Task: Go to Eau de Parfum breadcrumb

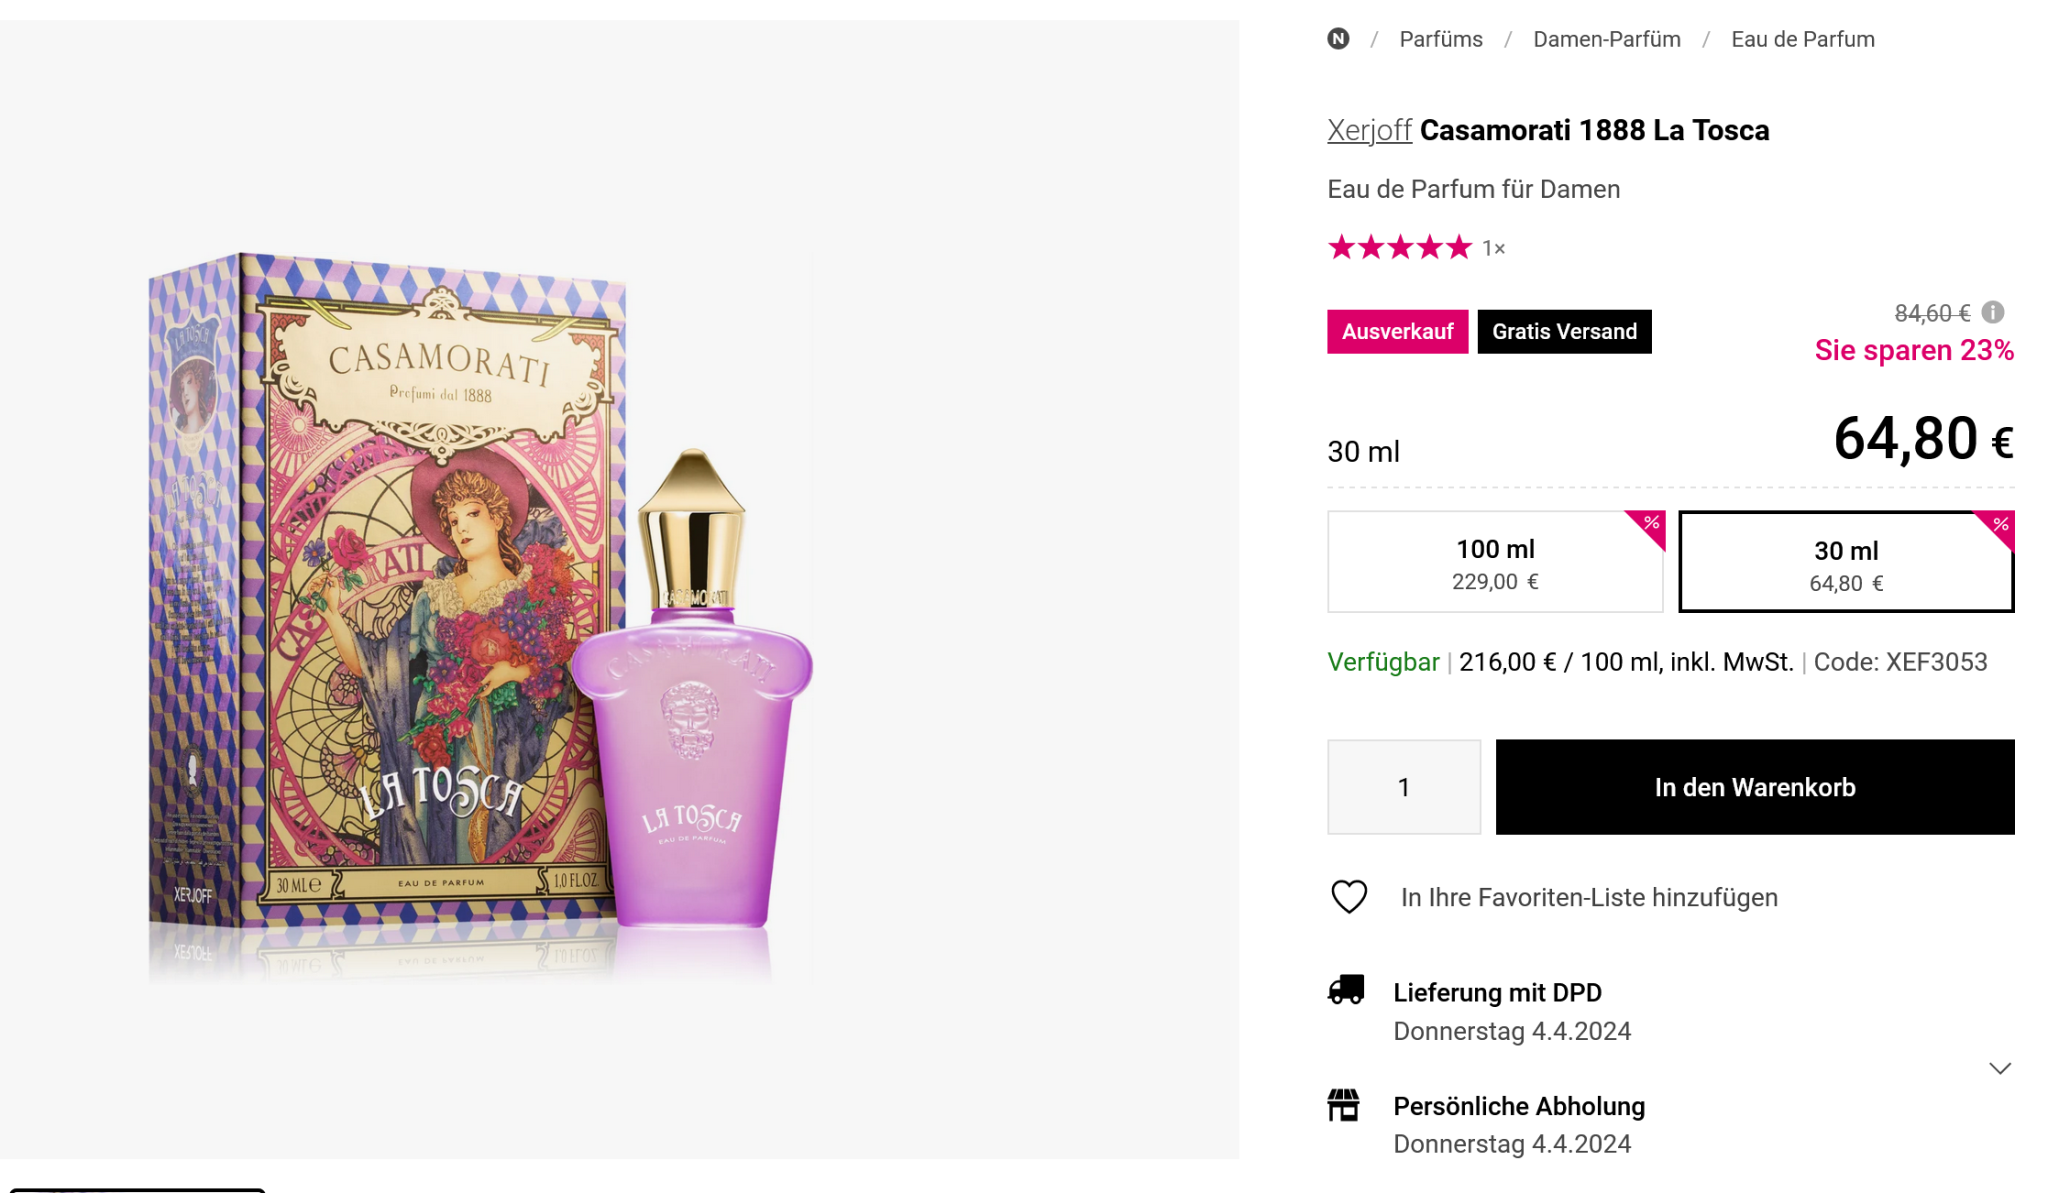Action: point(1802,39)
